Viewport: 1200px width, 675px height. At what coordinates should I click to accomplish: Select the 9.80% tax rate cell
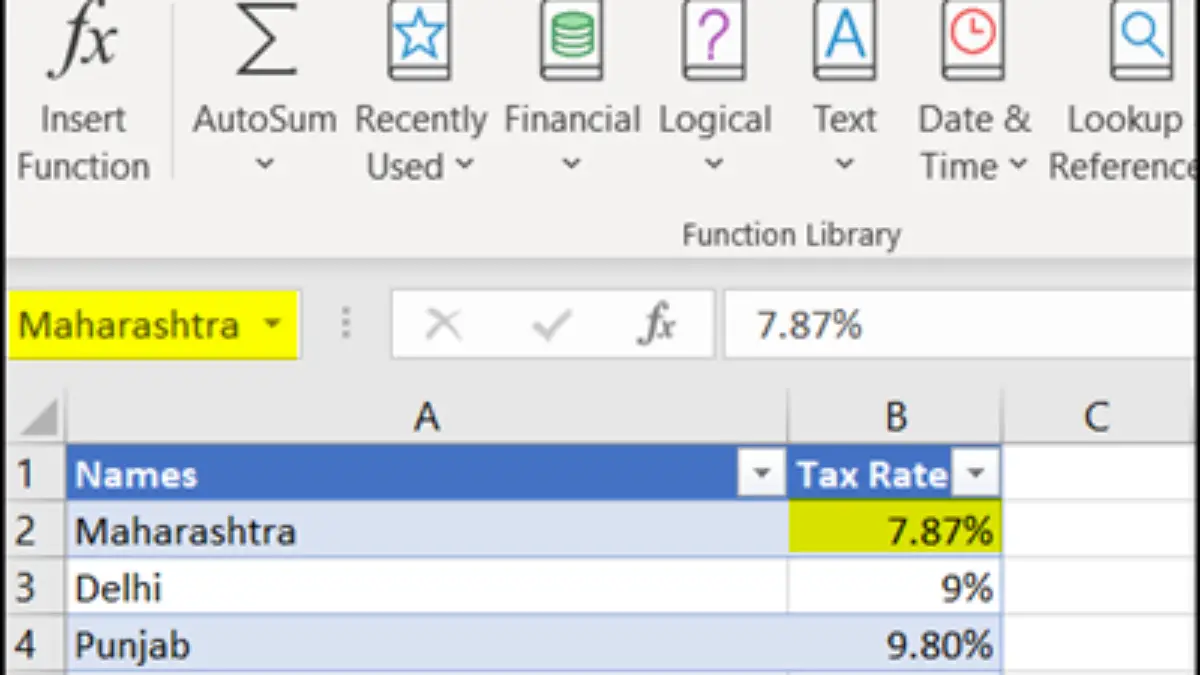click(x=895, y=644)
